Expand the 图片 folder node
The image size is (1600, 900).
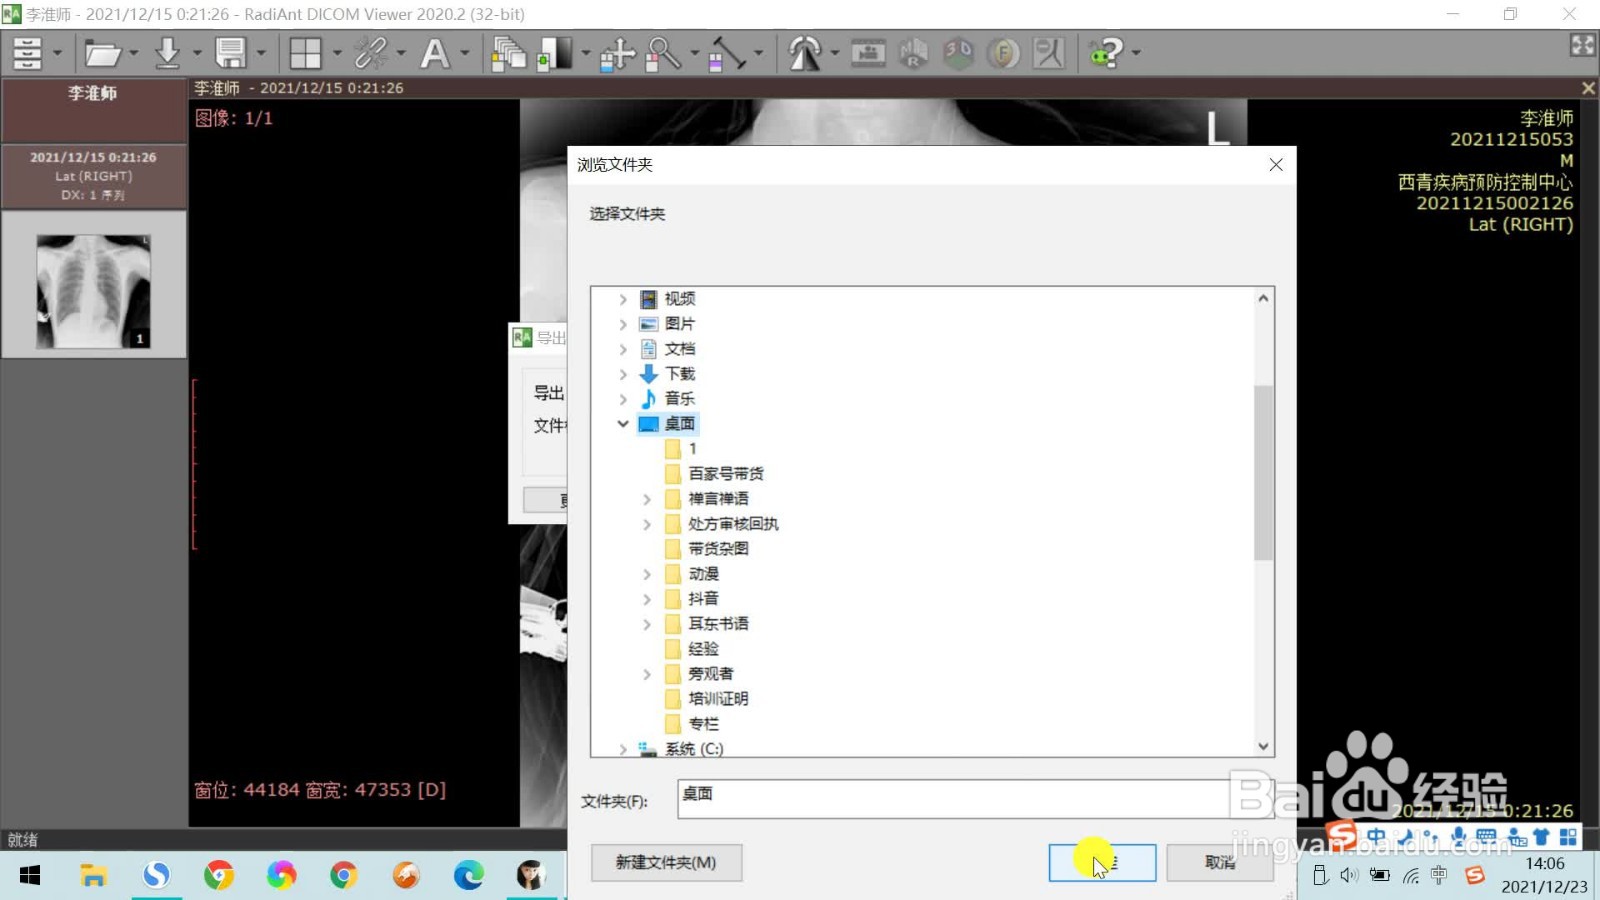point(623,324)
